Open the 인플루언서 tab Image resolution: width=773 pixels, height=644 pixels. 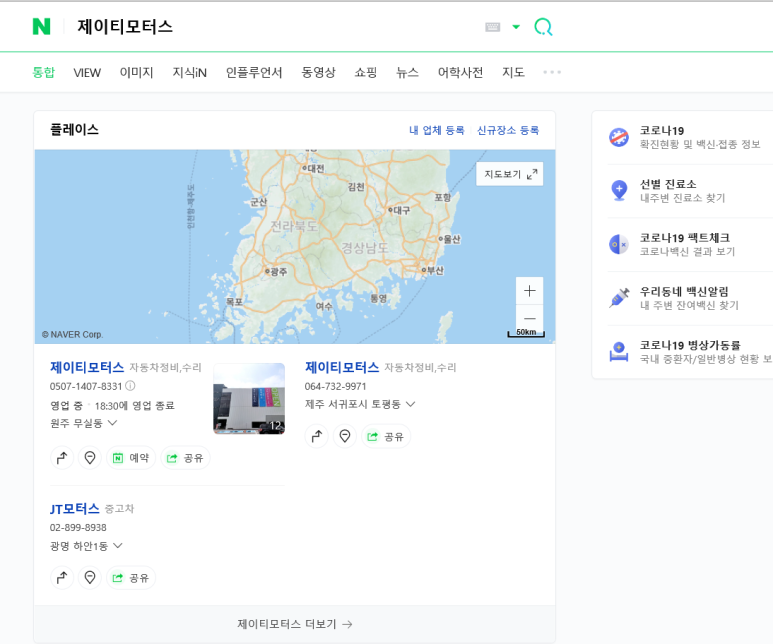coord(254,72)
